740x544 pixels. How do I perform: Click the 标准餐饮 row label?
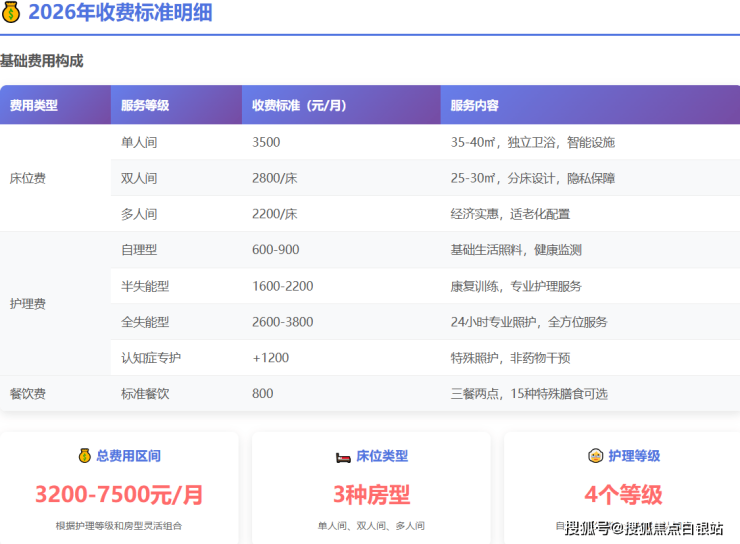coord(145,394)
